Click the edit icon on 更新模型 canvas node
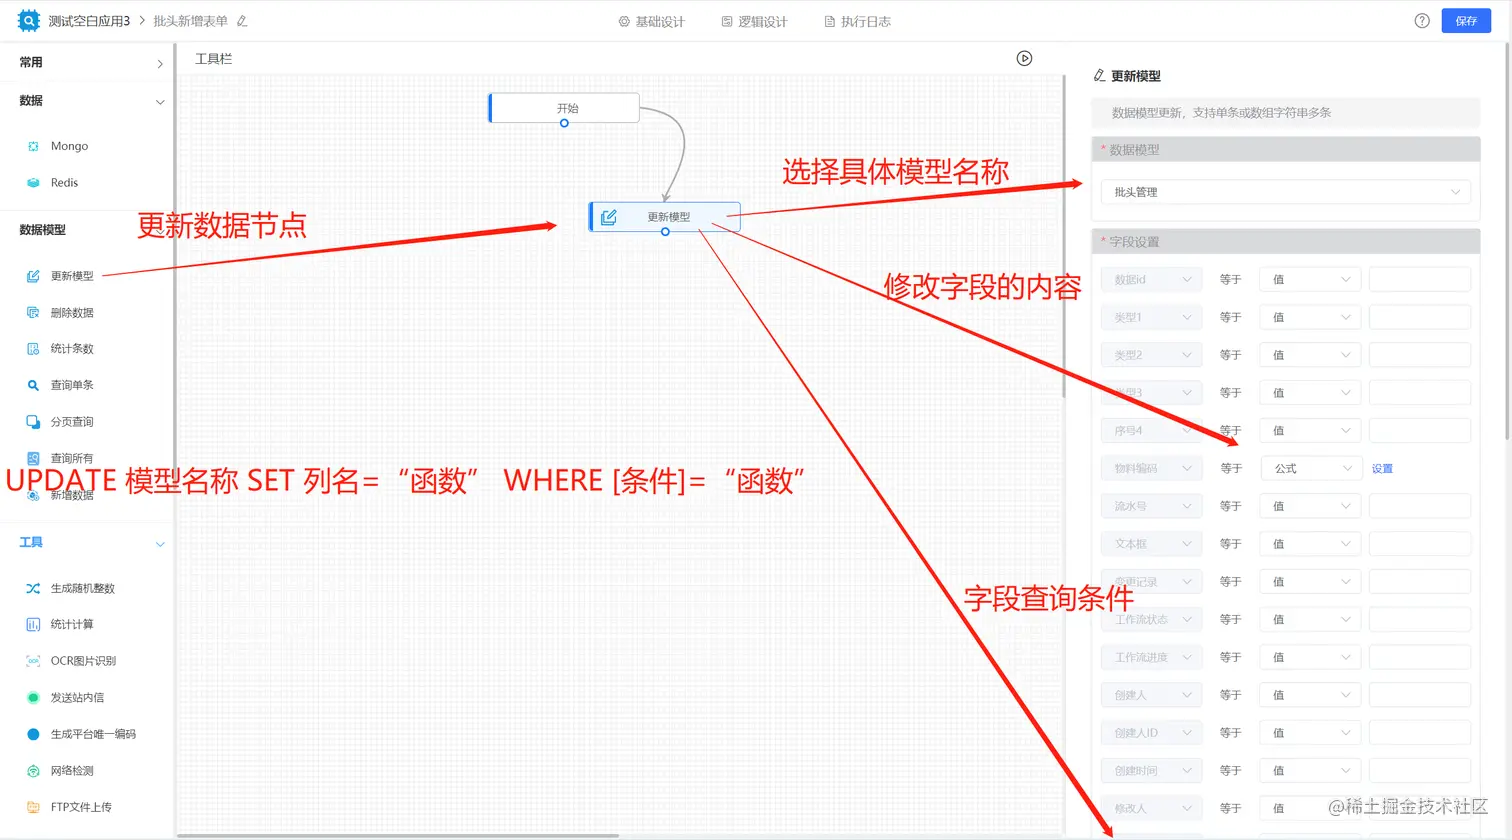 click(608, 217)
